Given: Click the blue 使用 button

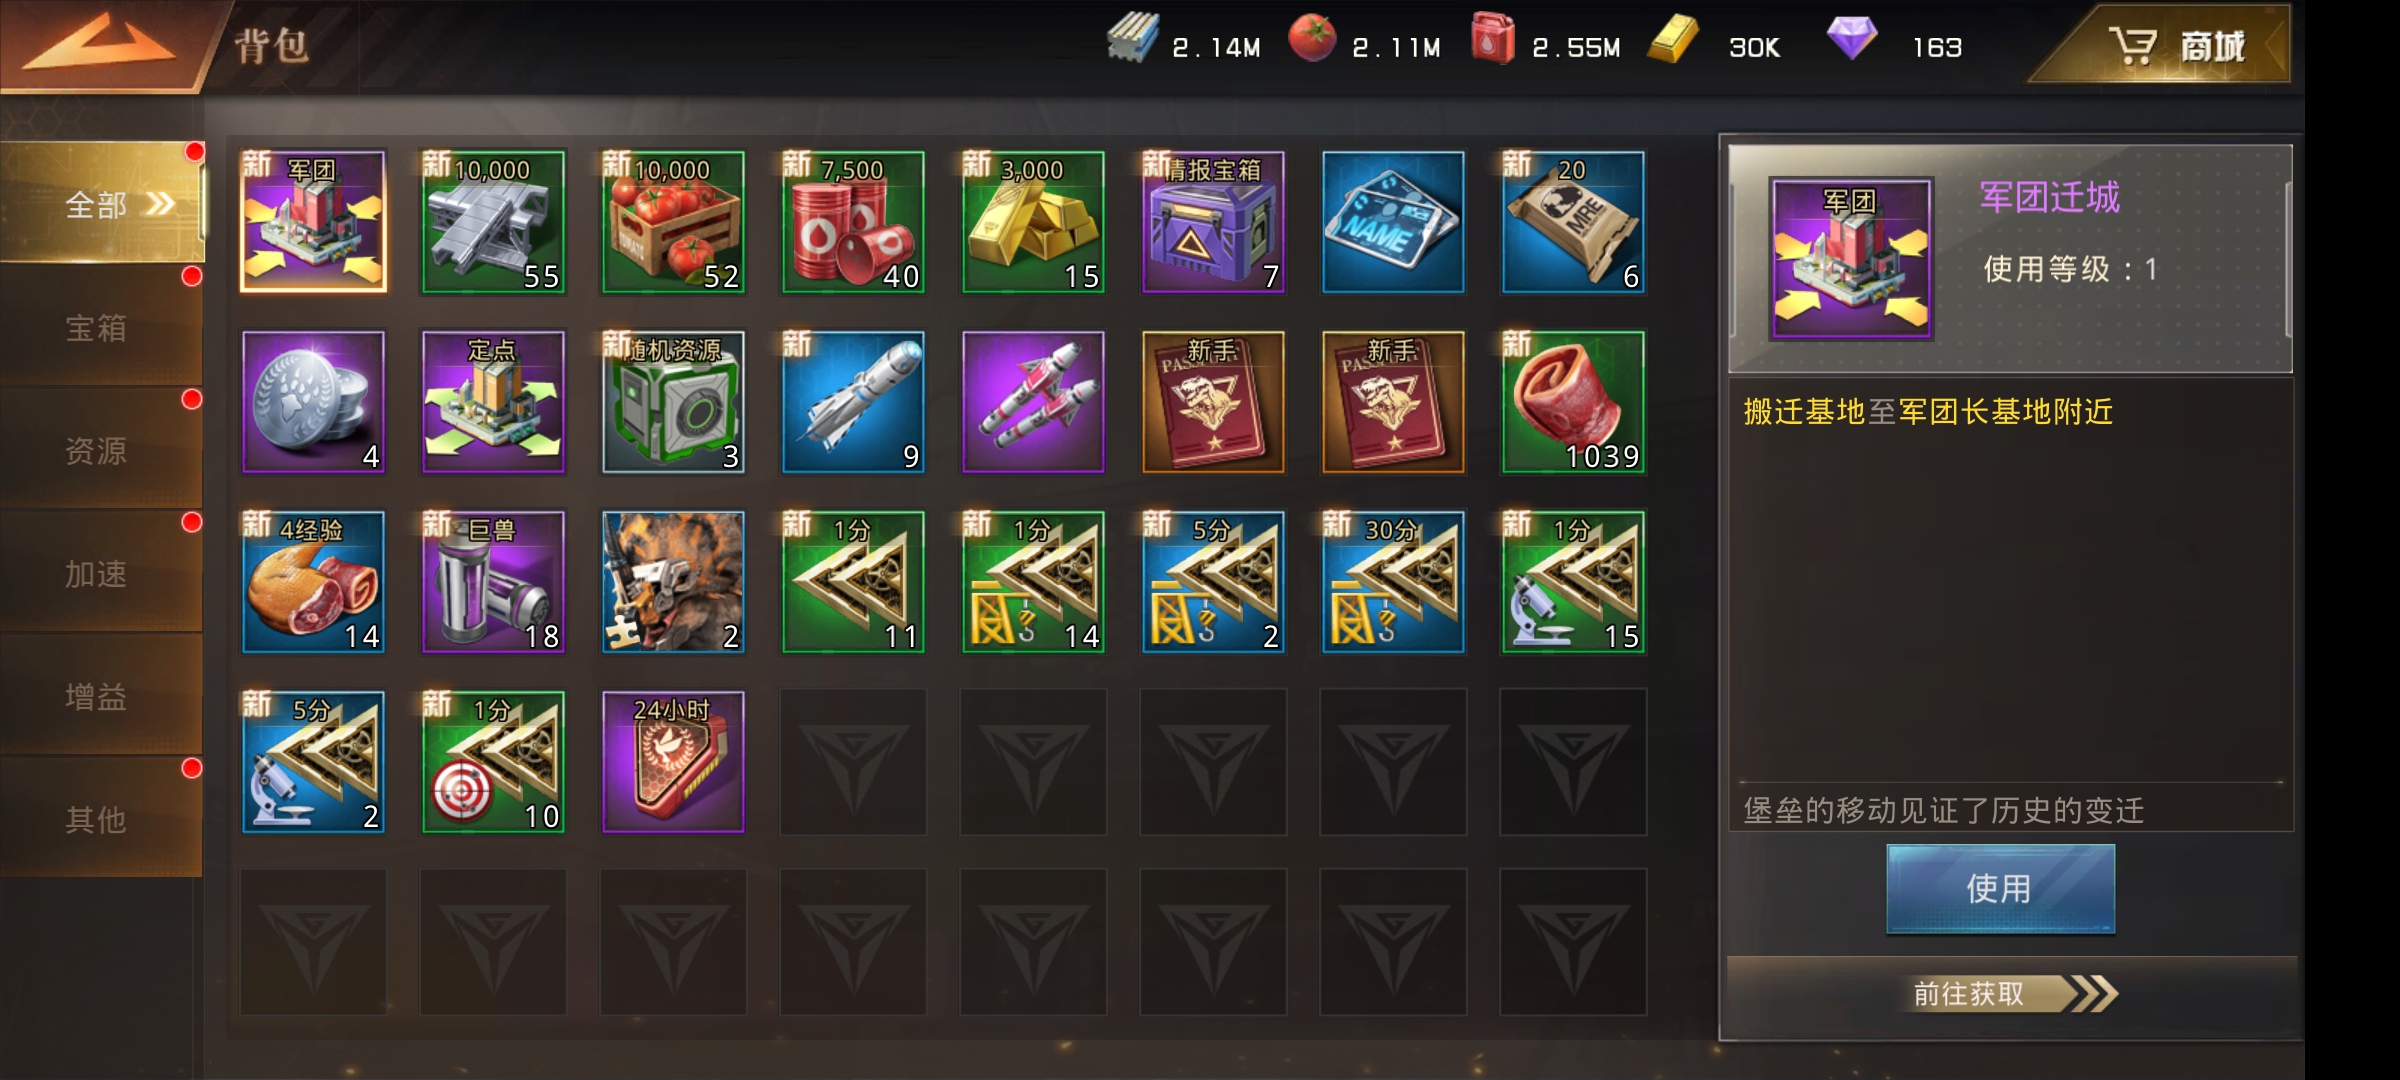Looking at the screenshot, I should [2000, 888].
